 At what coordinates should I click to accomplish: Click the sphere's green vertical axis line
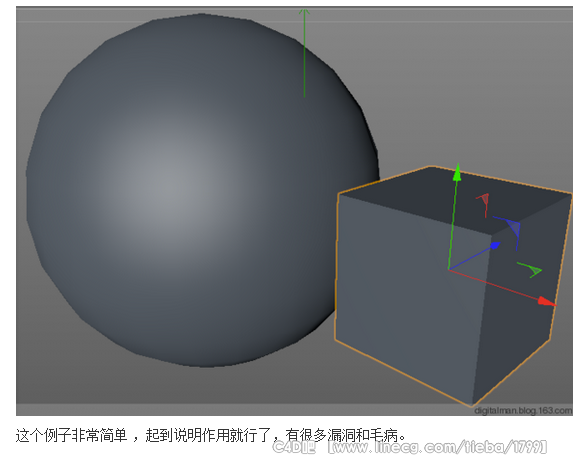(304, 53)
